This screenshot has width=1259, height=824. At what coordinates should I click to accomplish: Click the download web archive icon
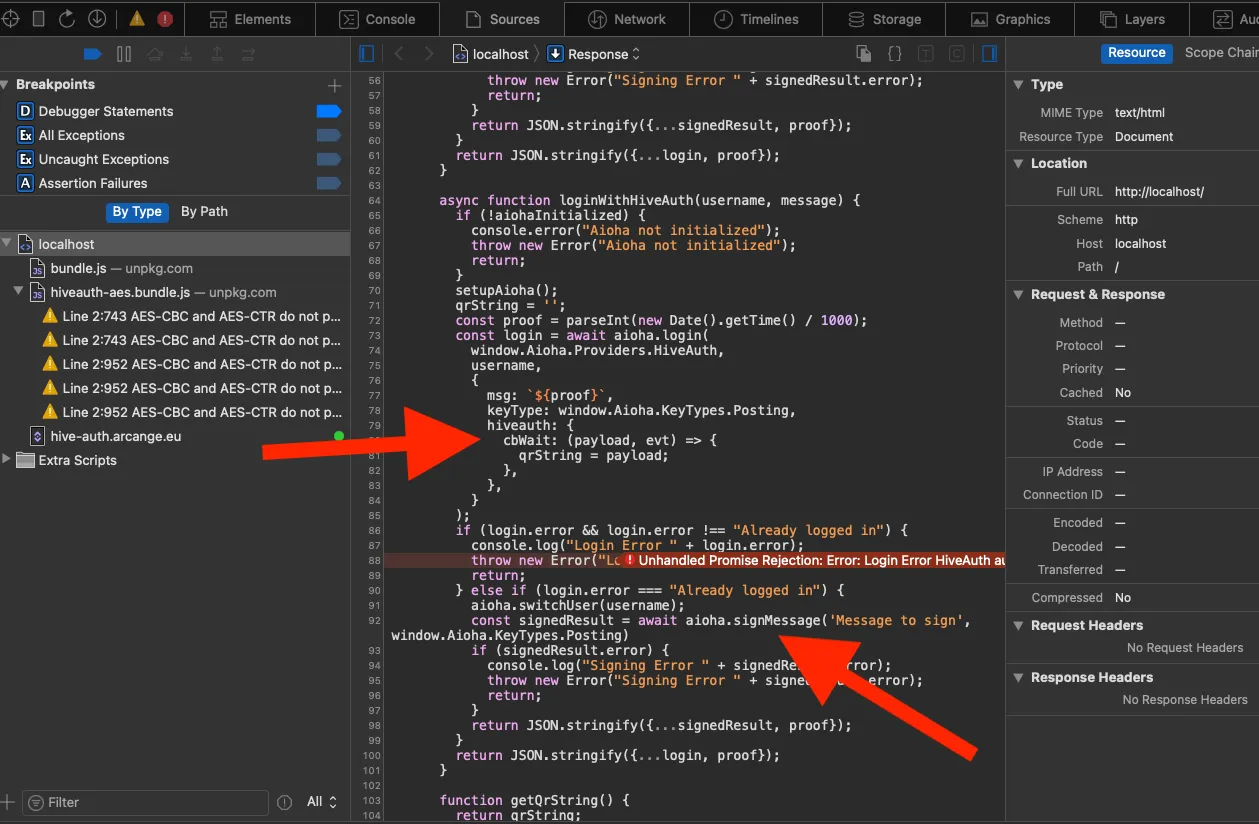click(x=97, y=18)
